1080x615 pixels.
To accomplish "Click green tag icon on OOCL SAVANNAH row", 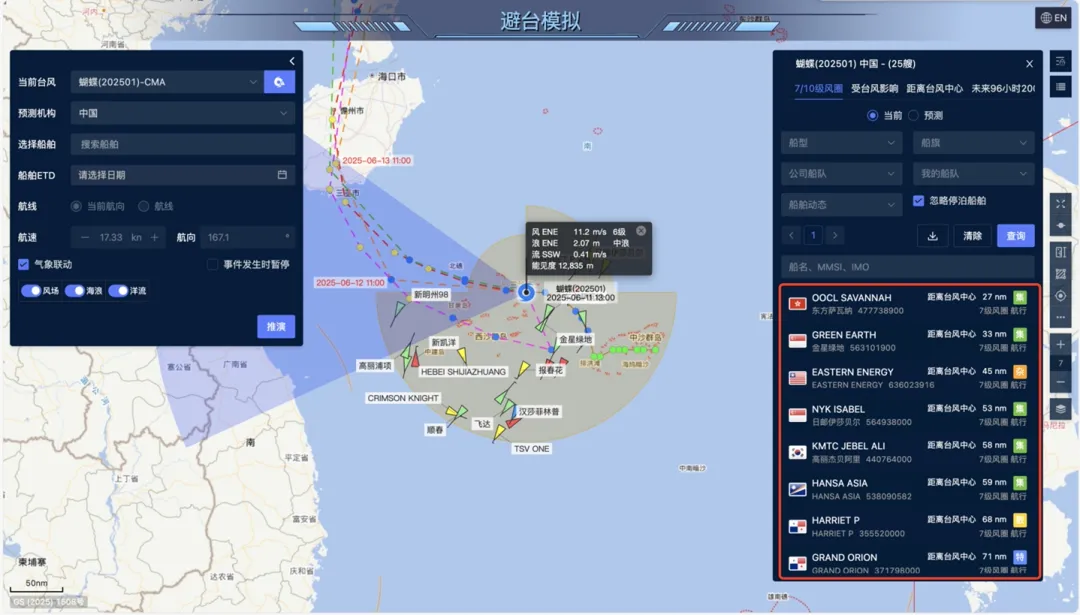I will pos(1020,298).
